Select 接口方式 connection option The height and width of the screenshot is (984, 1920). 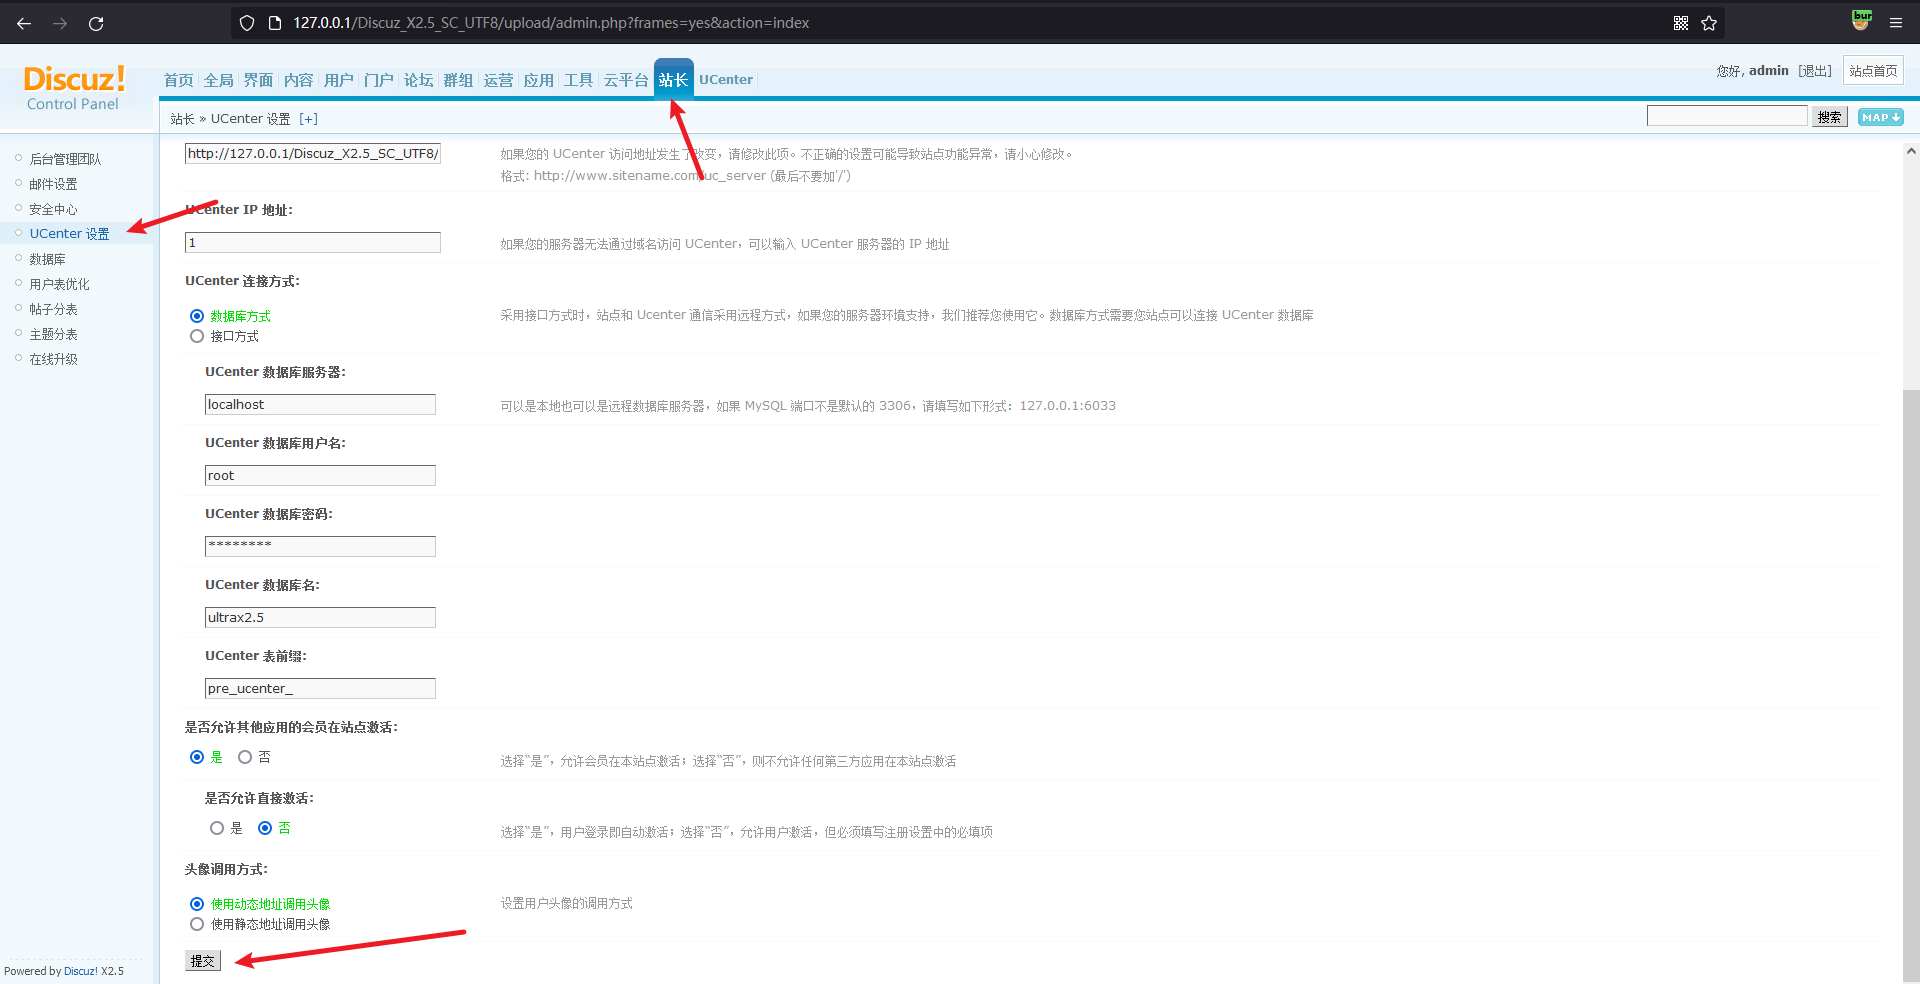tap(197, 336)
